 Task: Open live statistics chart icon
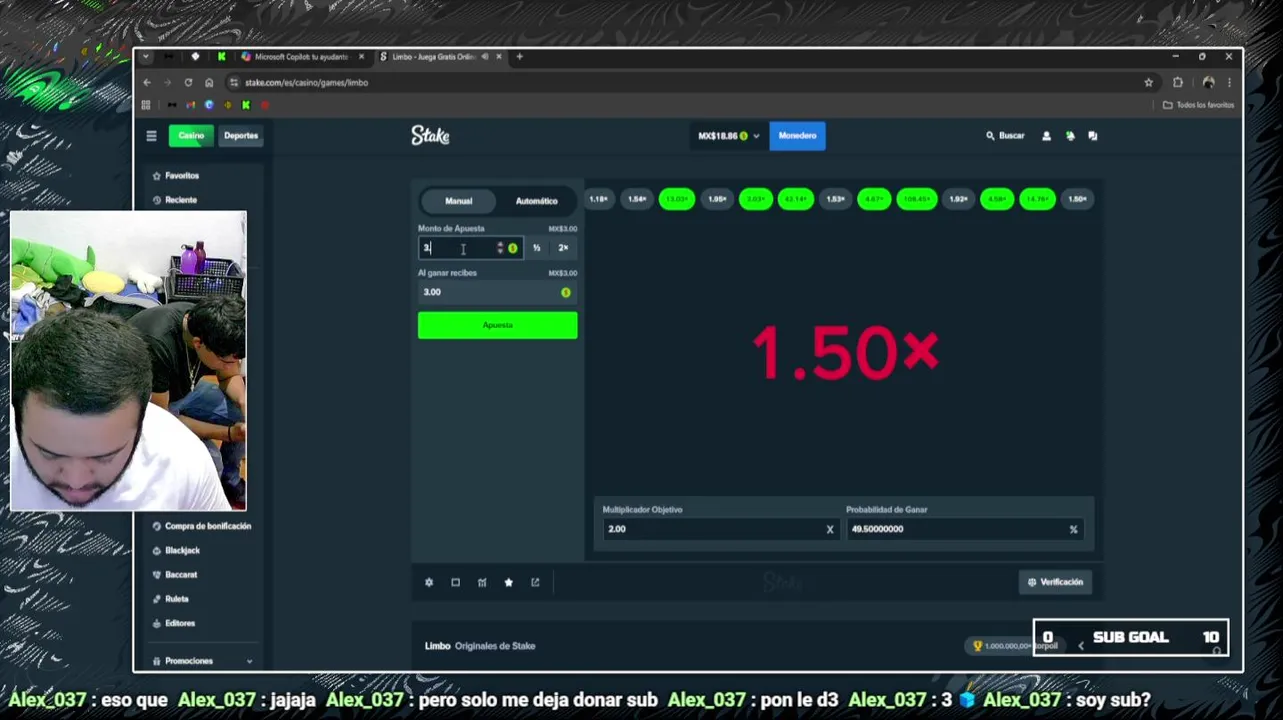pyautogui.click(x=482, y=582)
